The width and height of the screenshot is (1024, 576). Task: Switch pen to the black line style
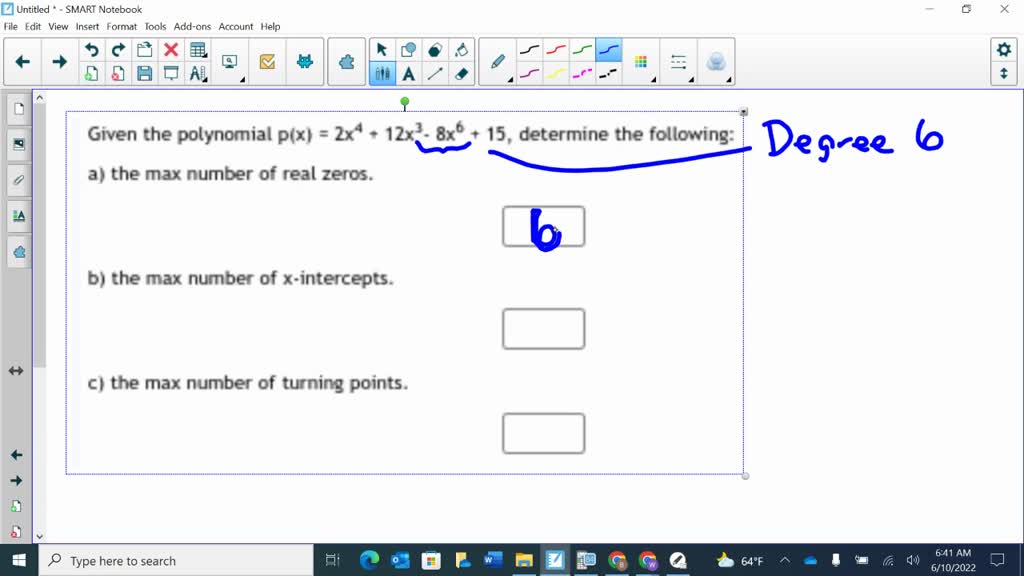click(x=532, y=51)
